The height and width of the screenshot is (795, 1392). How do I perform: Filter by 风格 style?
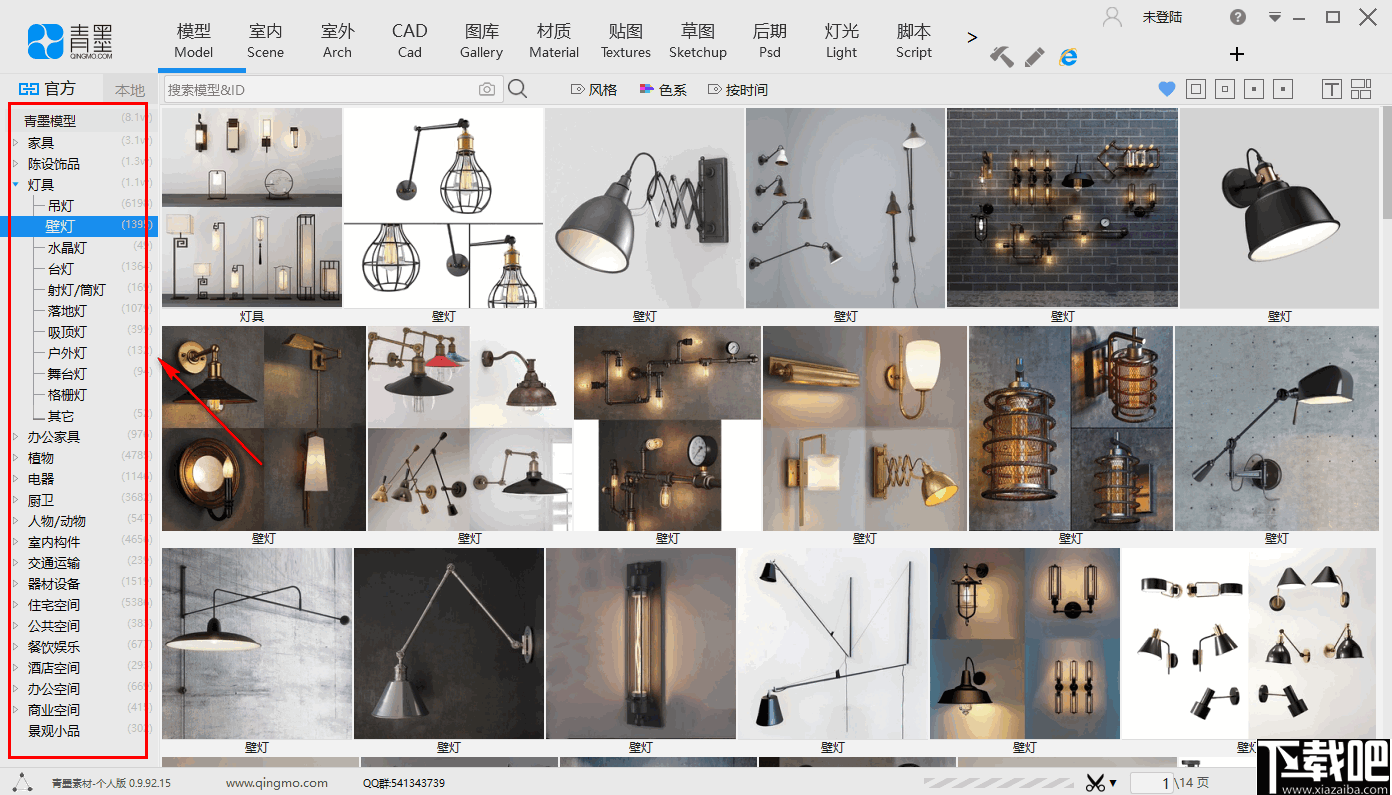tap(594, 90)
